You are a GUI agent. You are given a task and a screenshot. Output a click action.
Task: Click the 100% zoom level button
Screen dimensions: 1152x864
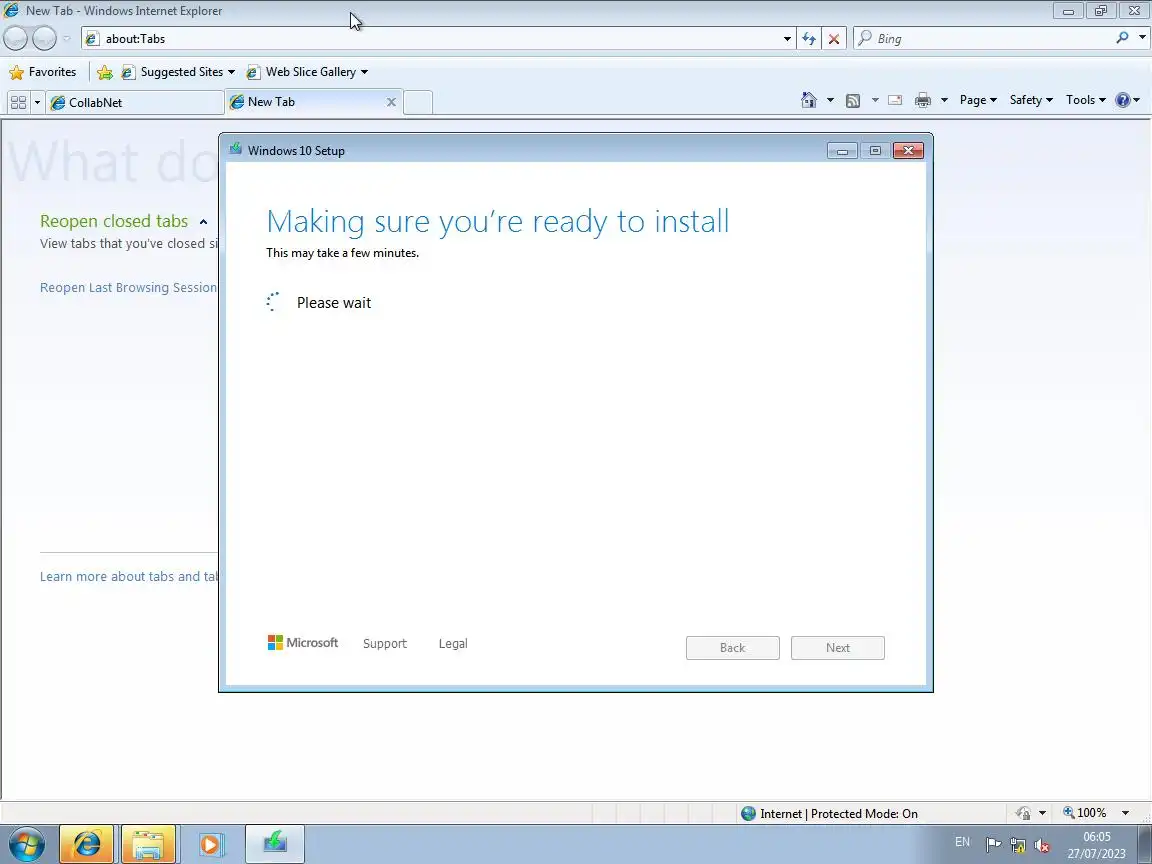pyautogui.click(x=1084, y=813)
